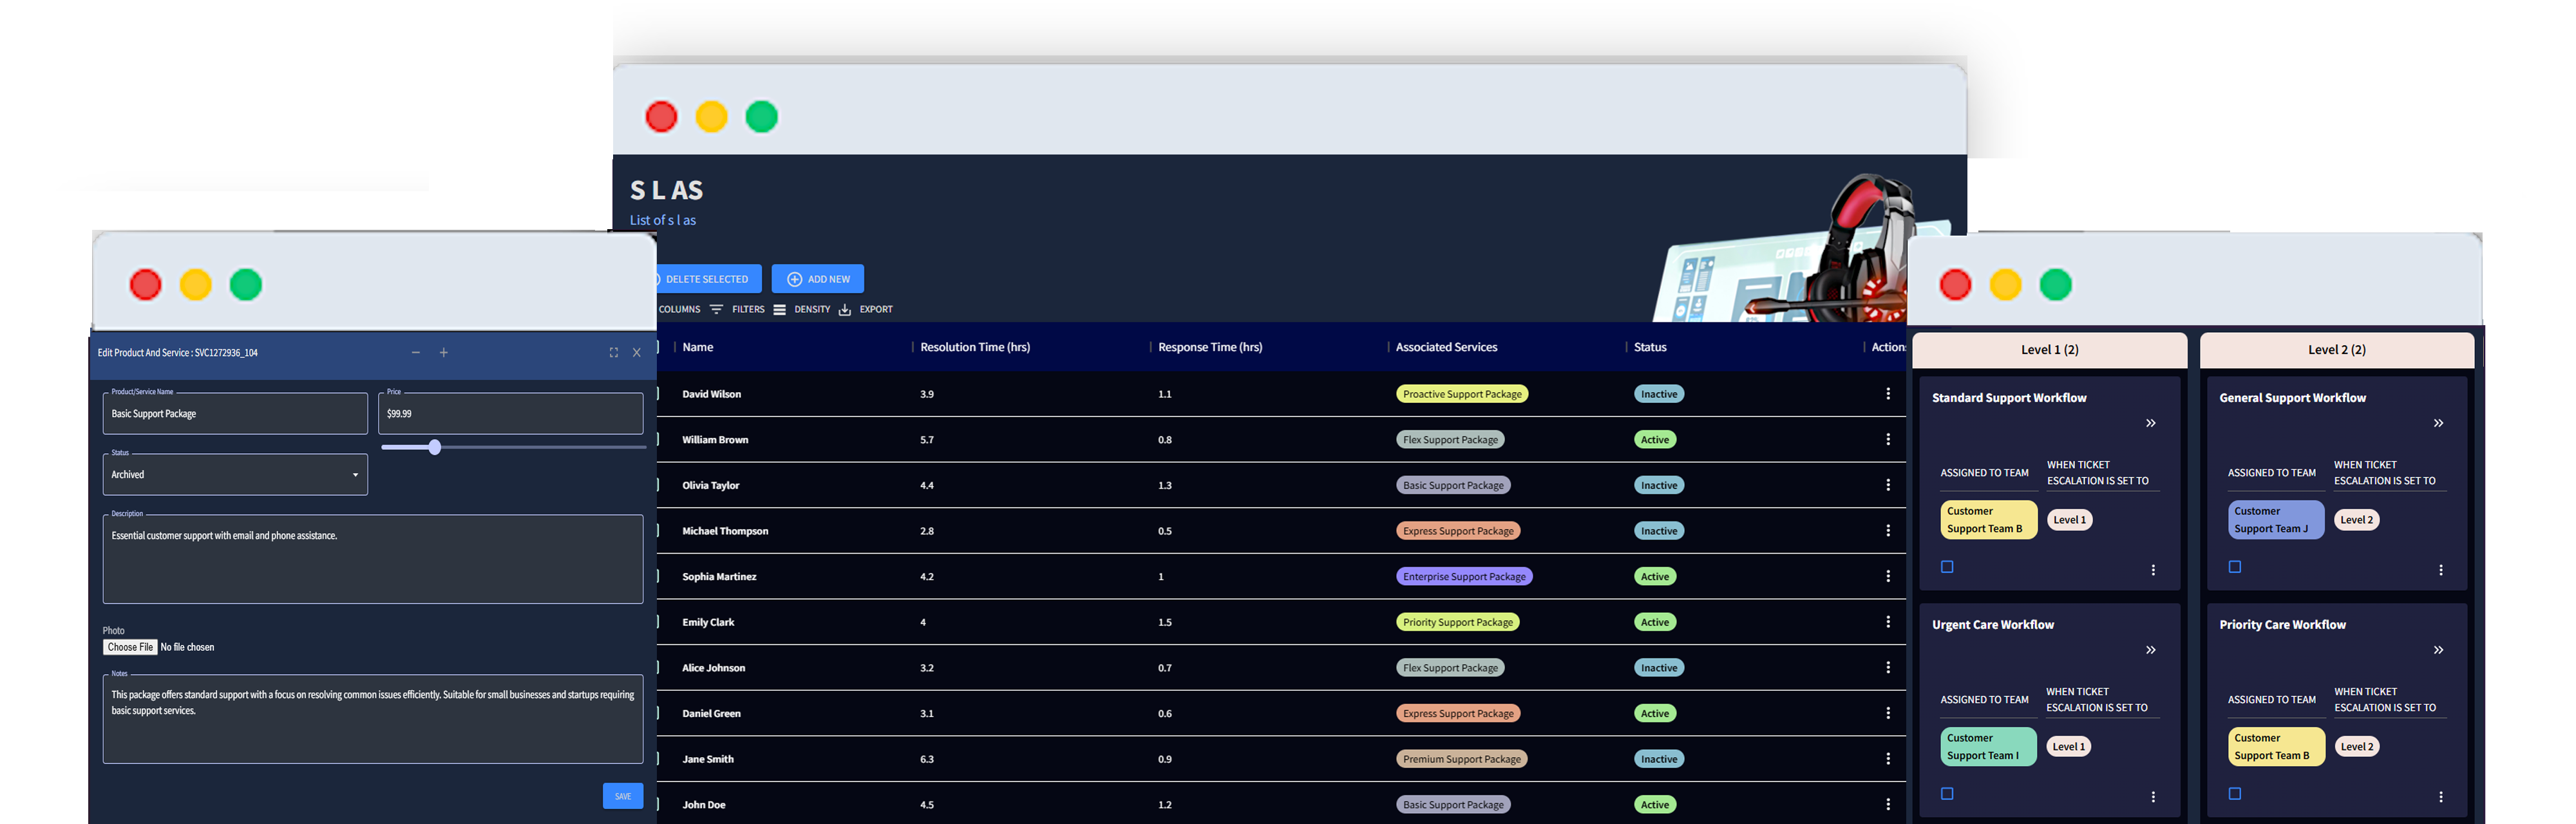Click 'Priority Support Package' tag in Emily Clark row

(x=1458, y=622)
